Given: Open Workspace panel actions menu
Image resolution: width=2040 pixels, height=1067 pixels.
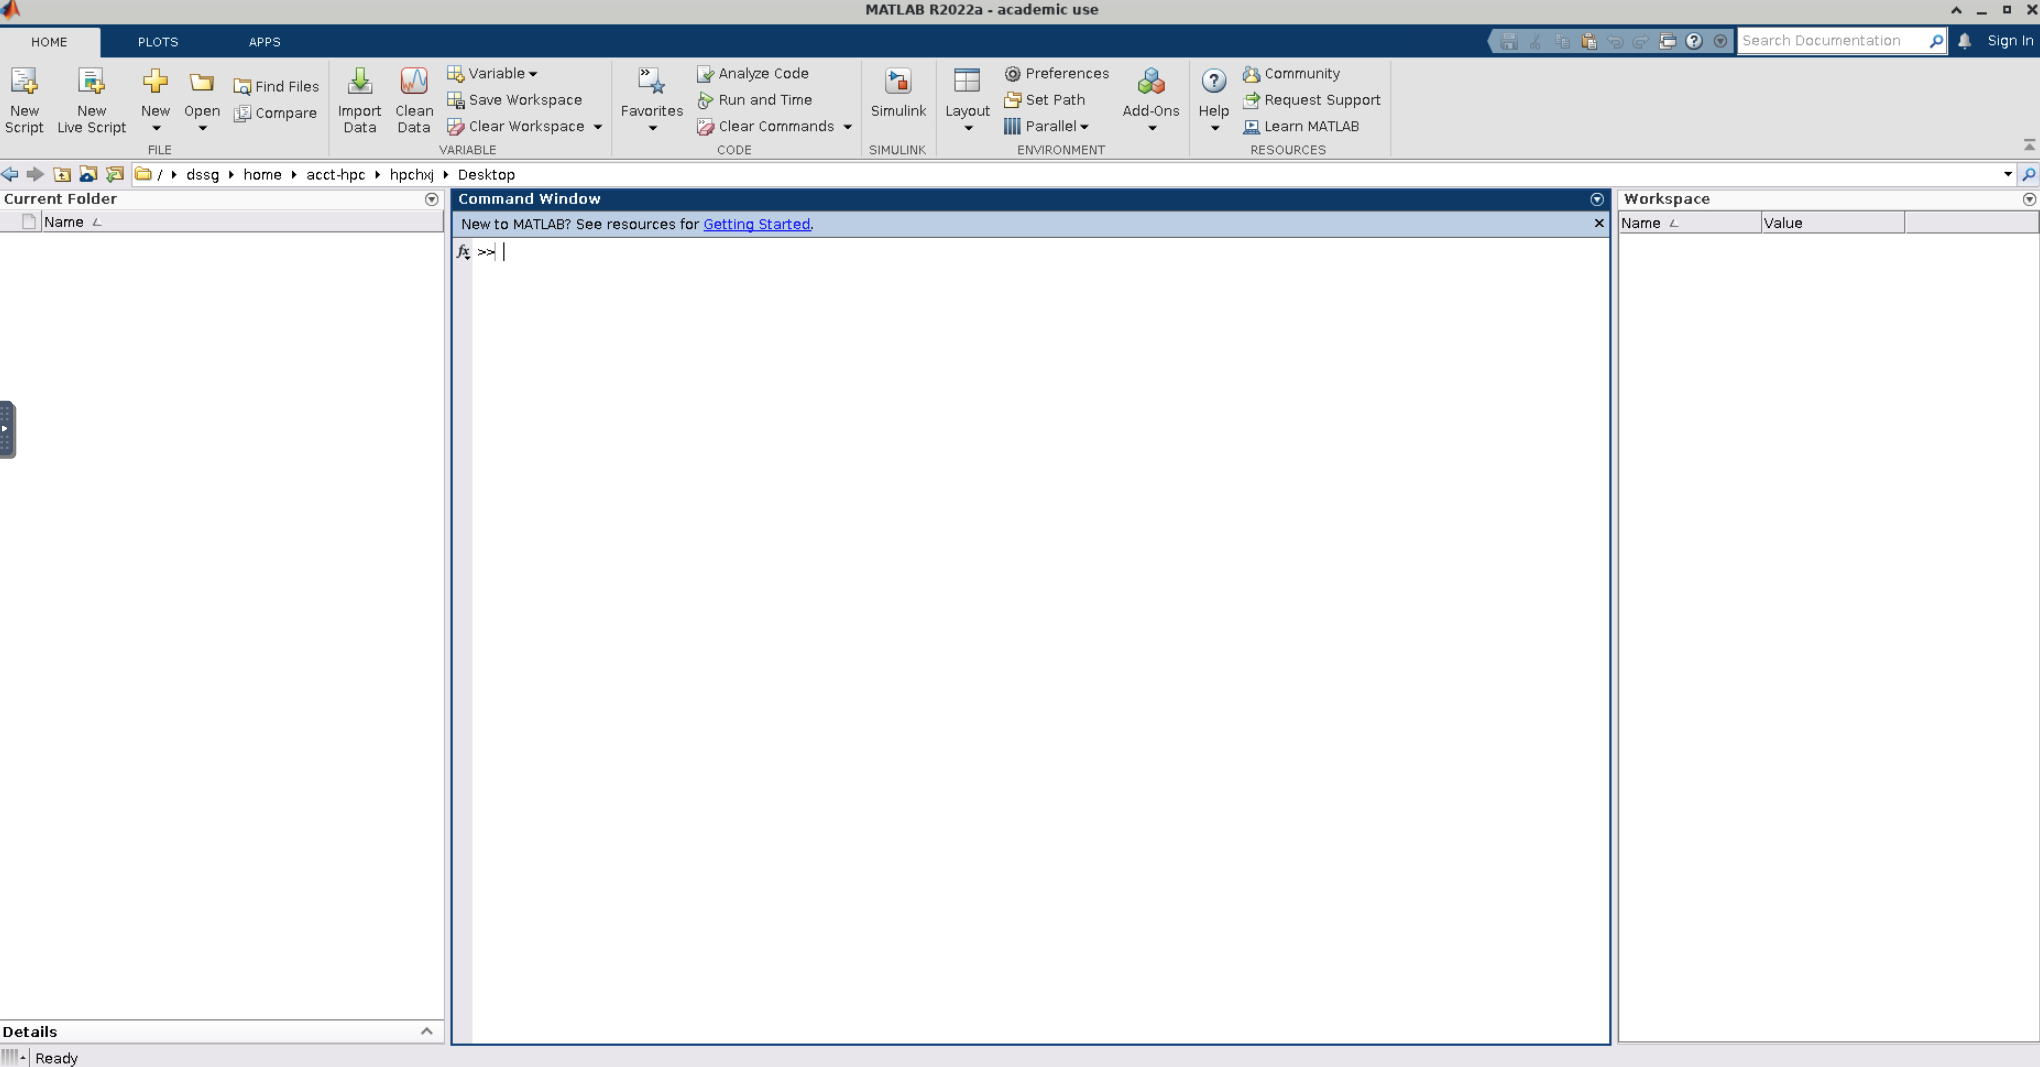Looking at the screenshot, I should [x=2029, y=199].
